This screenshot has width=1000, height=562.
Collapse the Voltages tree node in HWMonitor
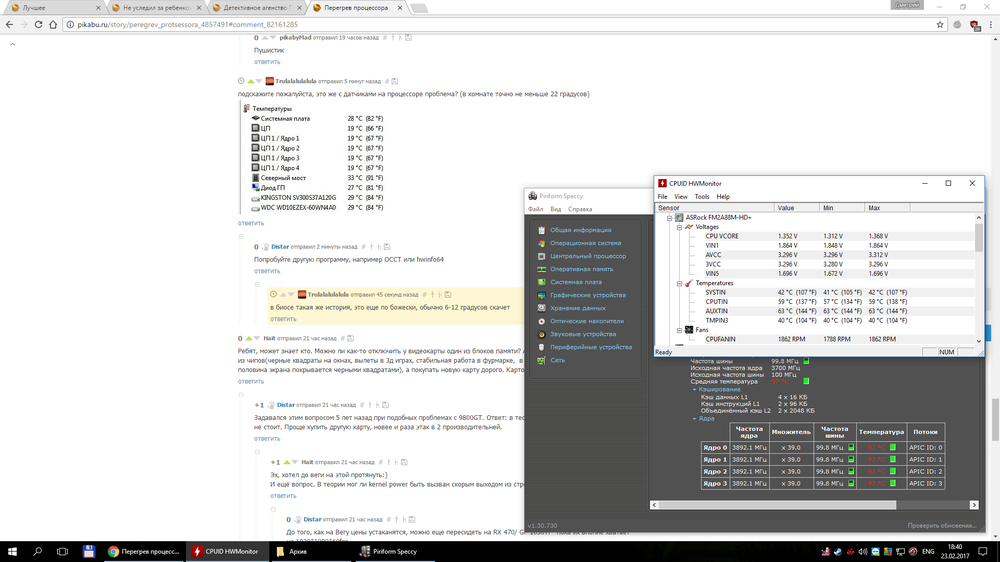[x=679, y=227]
